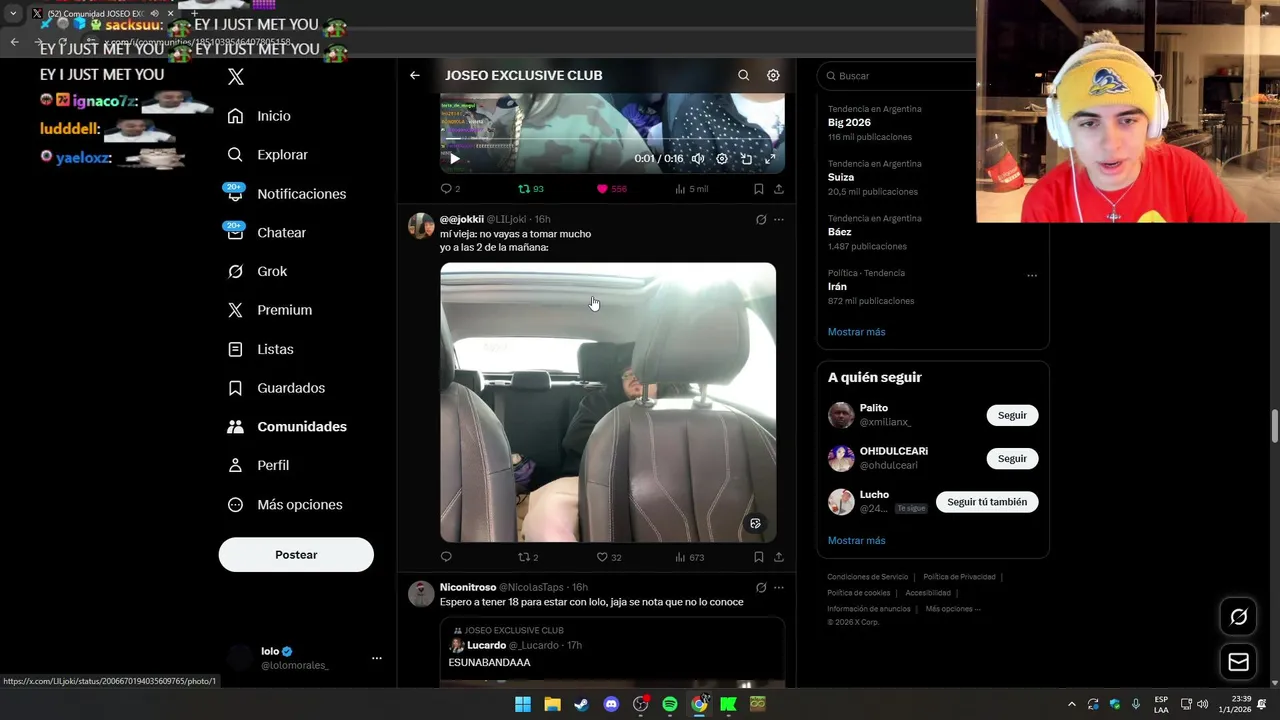Viewport: 1280px width, 720px height.
Task: Bookmark the video post
Action: tap(759, 189)
